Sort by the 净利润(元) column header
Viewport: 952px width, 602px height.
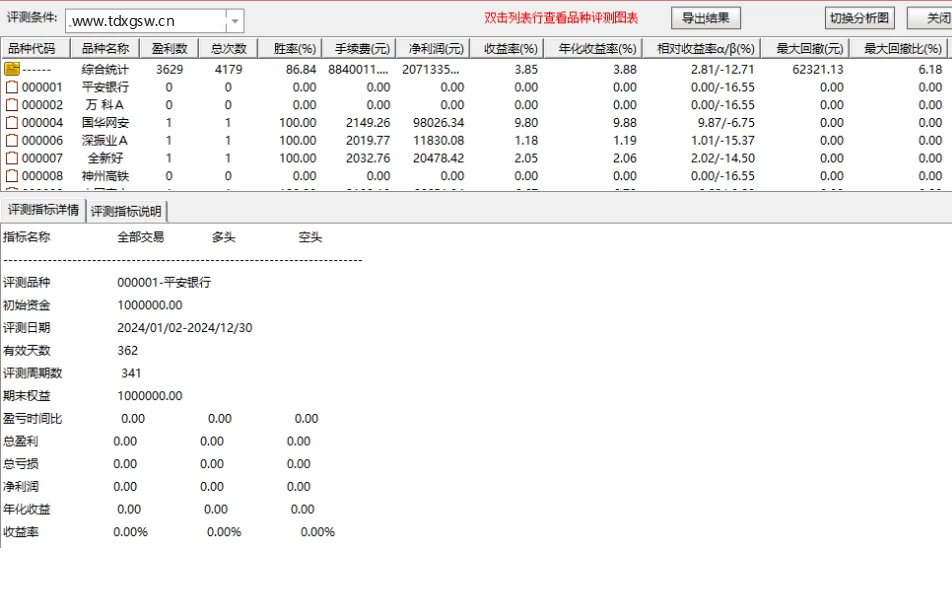click(x=432, y=48)
